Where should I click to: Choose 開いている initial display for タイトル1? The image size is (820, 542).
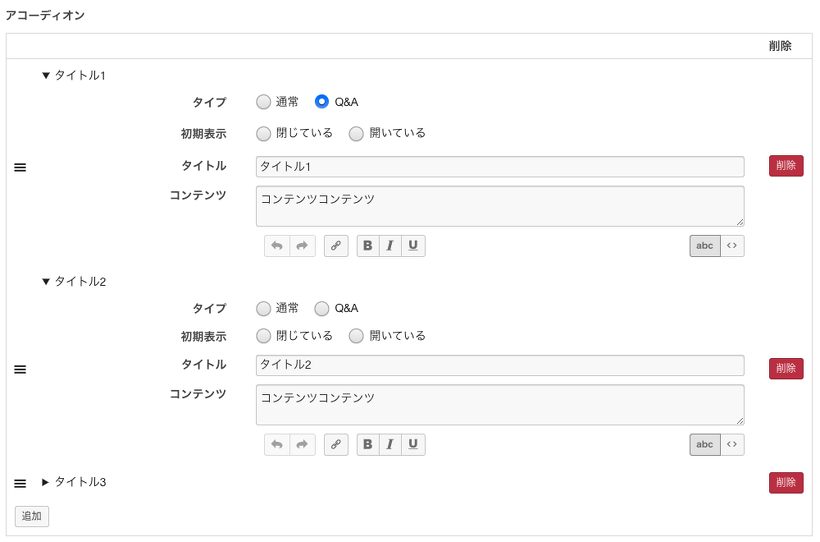coord(356,133)
